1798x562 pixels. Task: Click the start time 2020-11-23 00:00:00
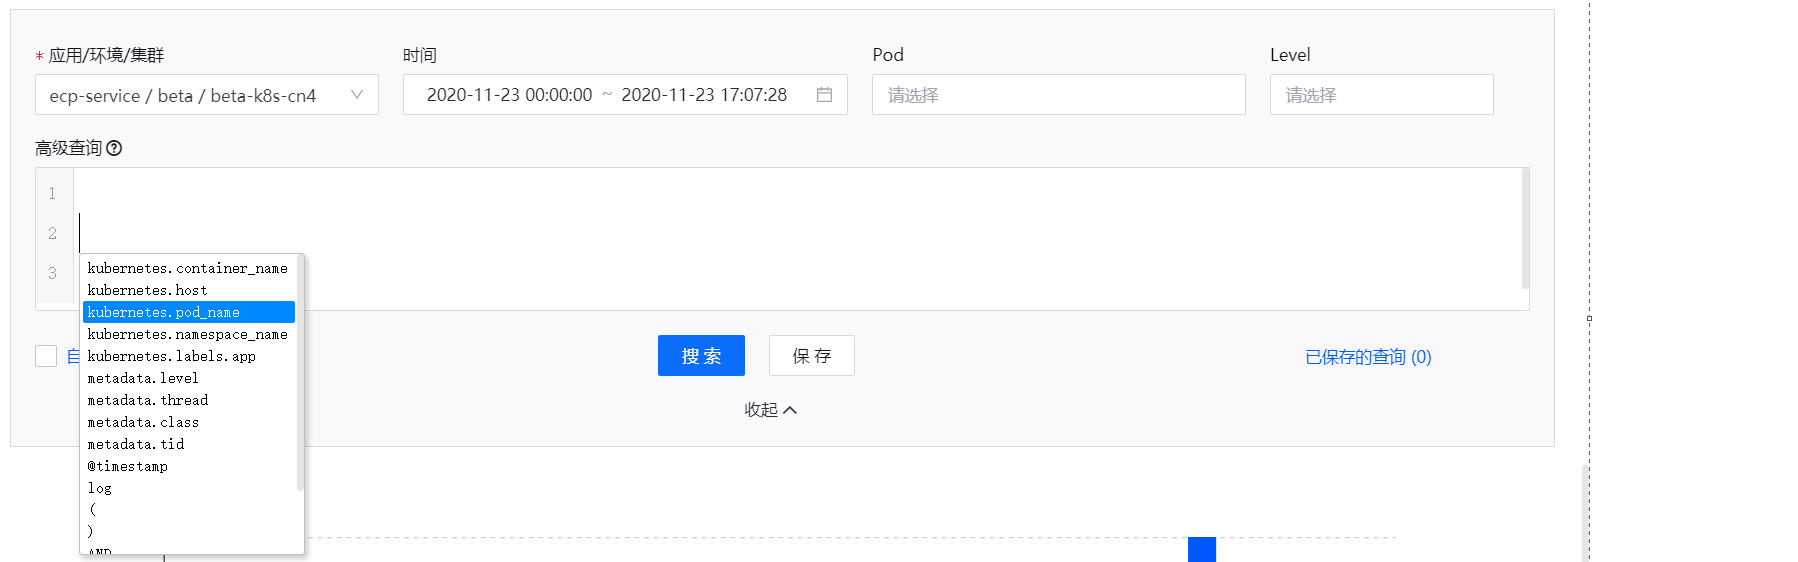pos(509,95)
